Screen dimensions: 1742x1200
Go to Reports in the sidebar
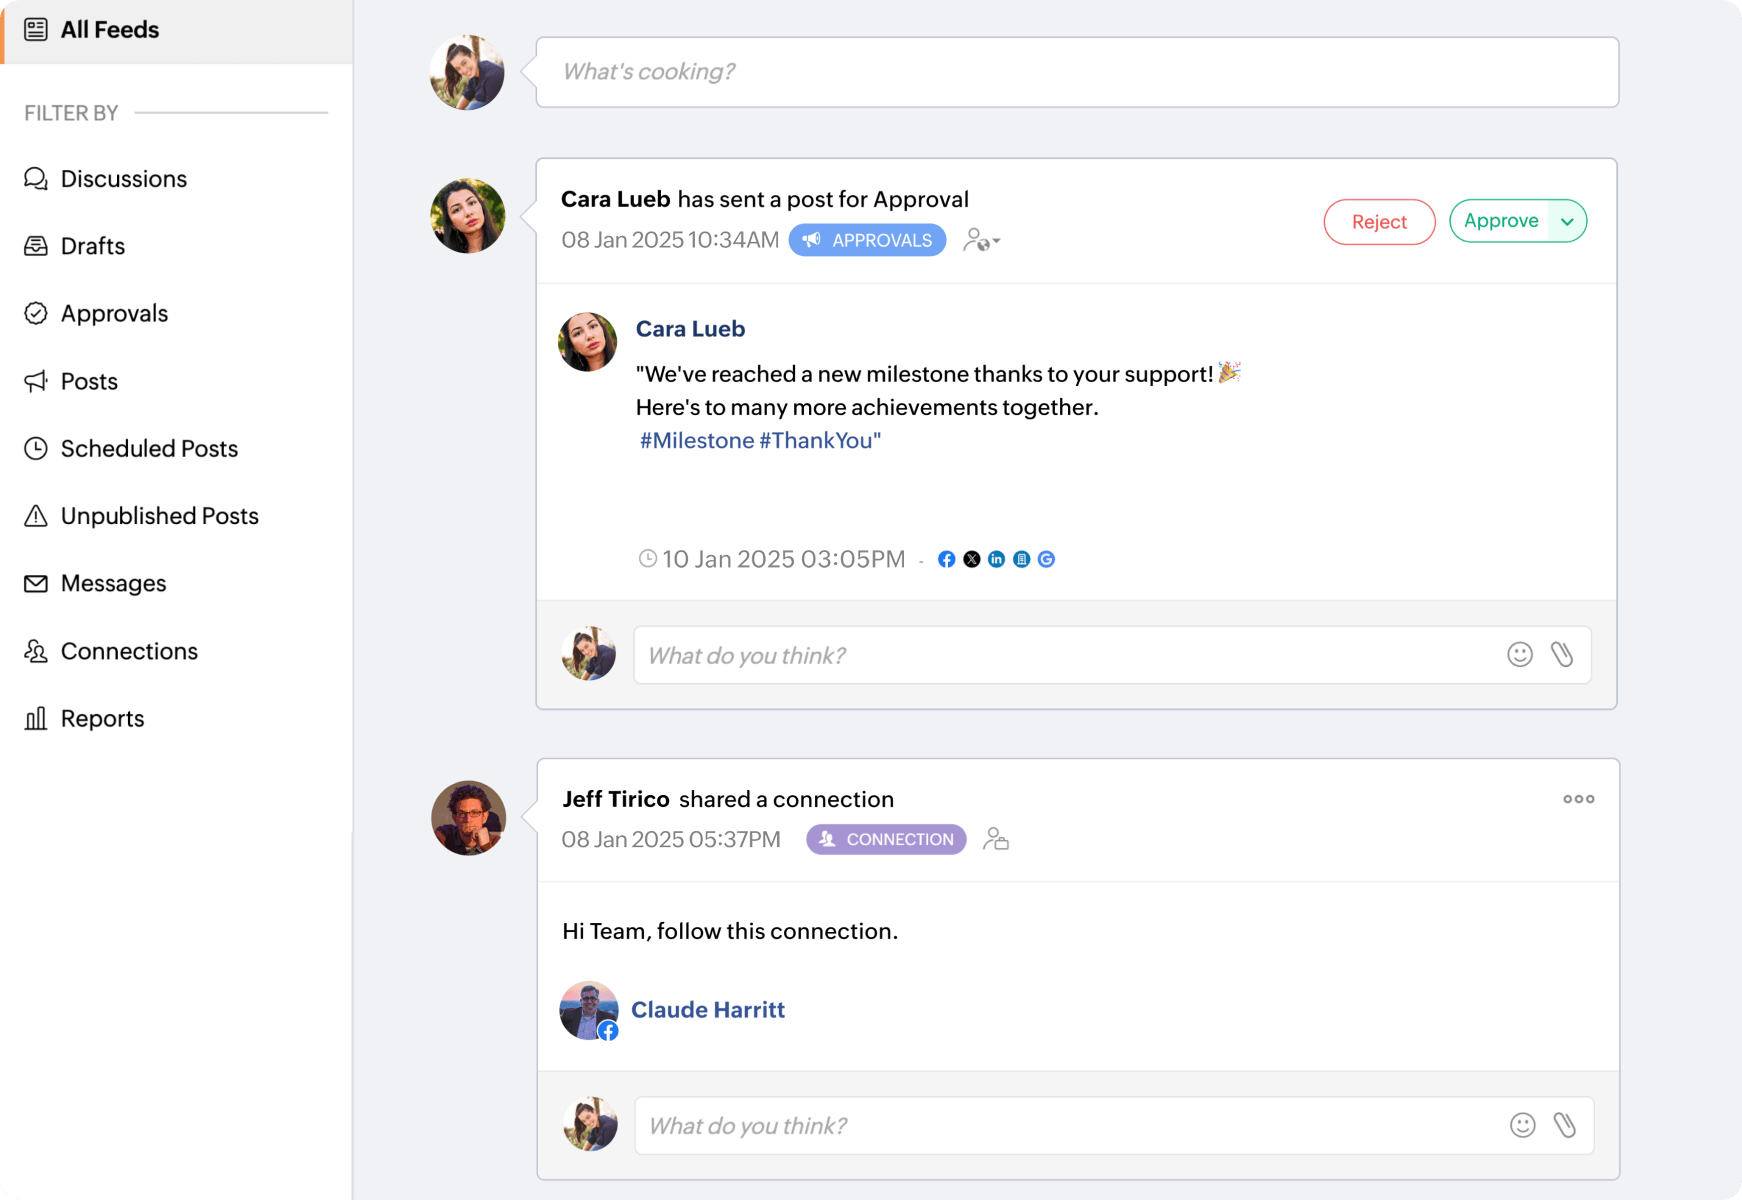[x=102, y=719]
